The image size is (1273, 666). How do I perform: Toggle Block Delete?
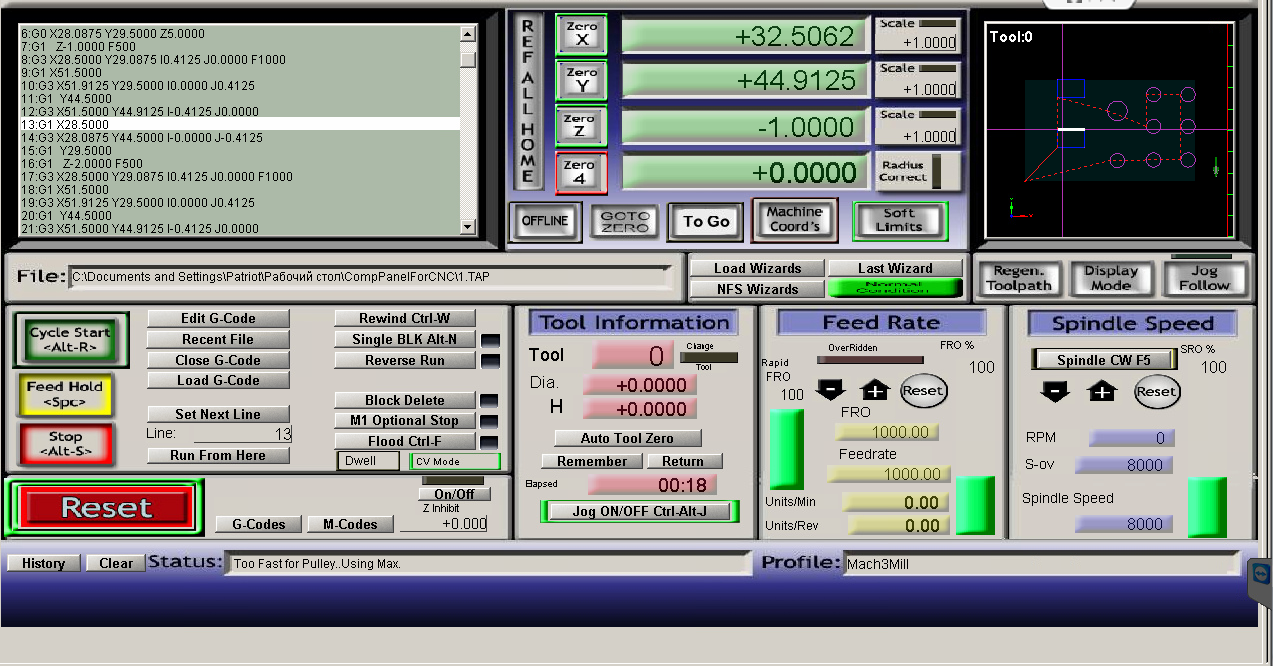click(x=404, y=400)
